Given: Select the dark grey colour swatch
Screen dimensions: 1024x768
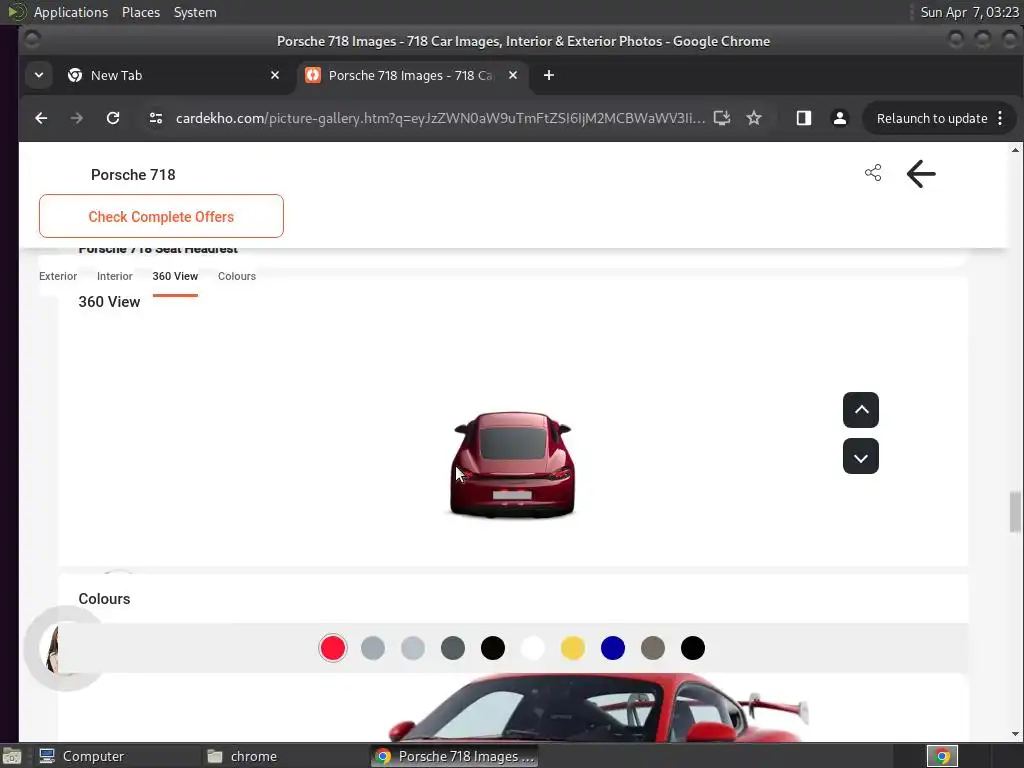Looking at the screenshot, I should click(453, 648).
